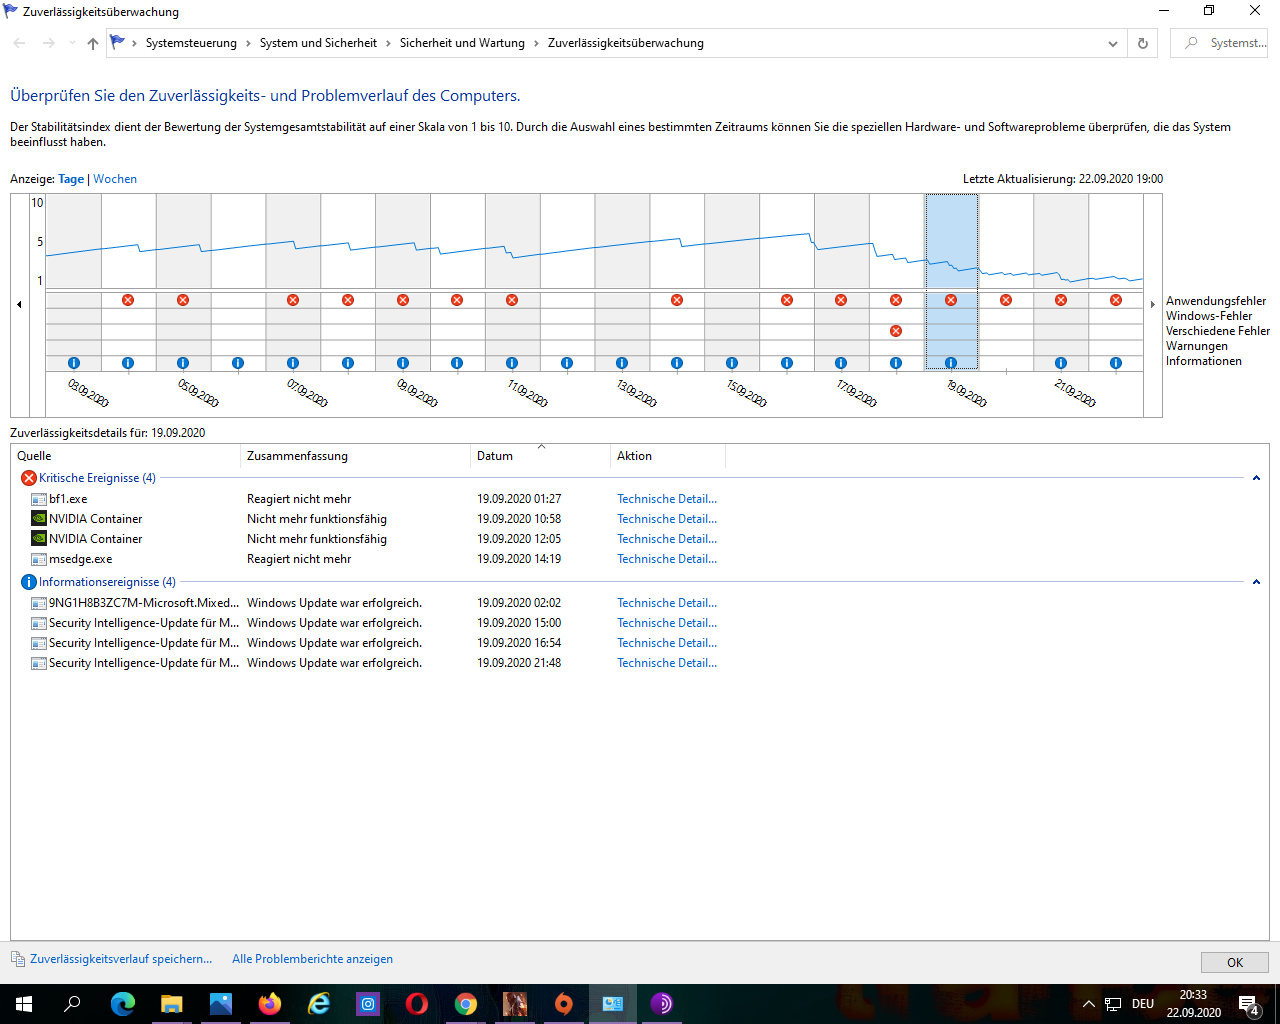Click information icon for 06.09.2020

(238, 363)
